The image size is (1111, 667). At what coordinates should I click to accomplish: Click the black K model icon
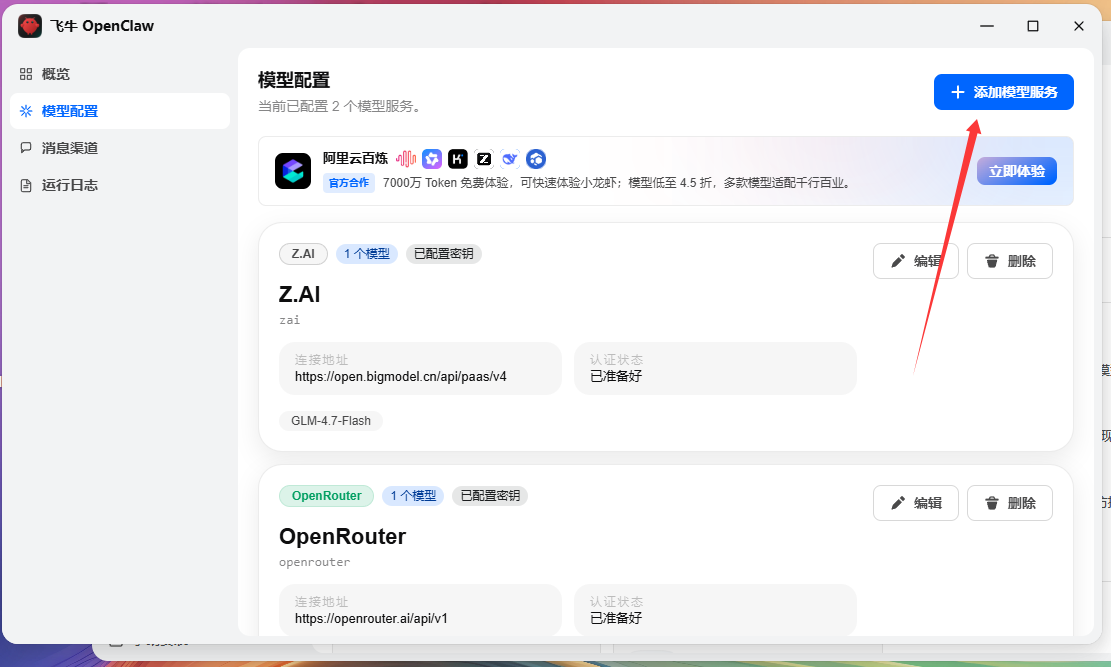tap(458, 159)
